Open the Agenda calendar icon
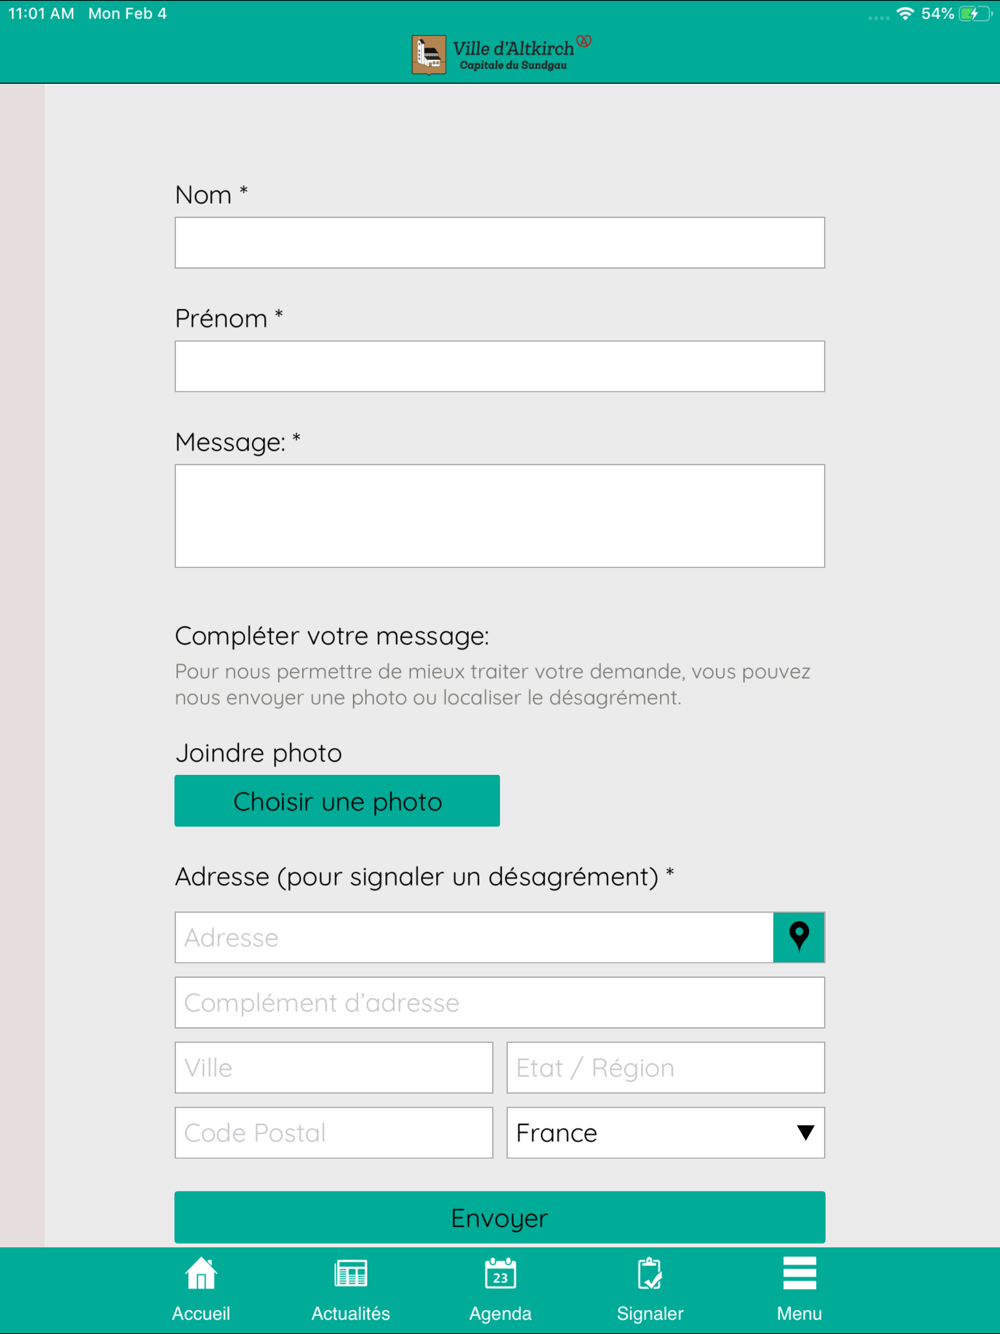Screen dimensions: 1000x1334 pos(500,1275)
